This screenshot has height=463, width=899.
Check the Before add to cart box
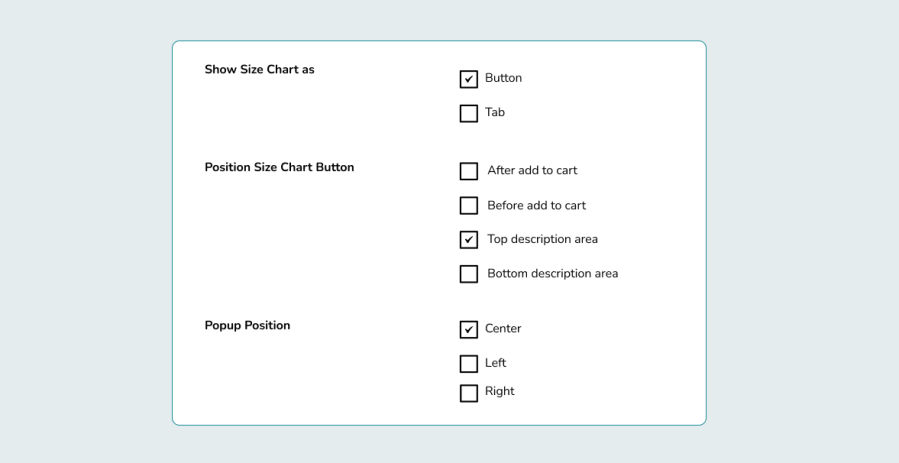point(468,206)
